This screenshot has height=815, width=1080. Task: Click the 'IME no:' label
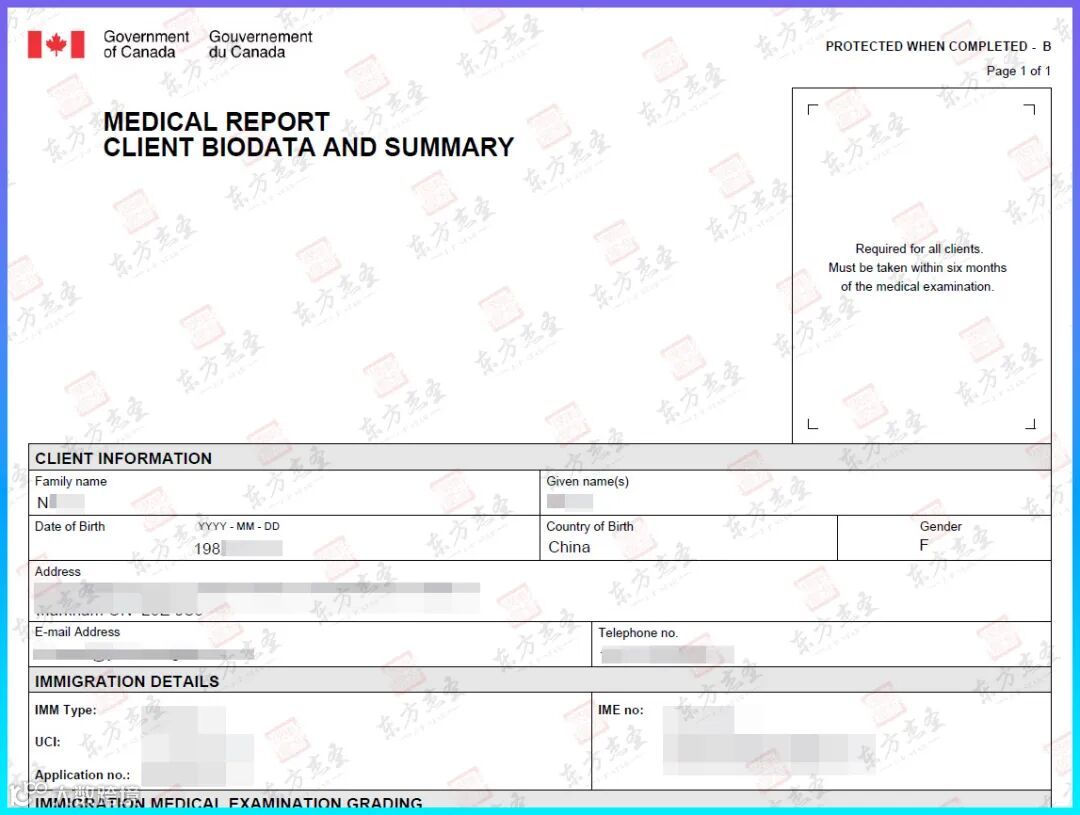621,710
